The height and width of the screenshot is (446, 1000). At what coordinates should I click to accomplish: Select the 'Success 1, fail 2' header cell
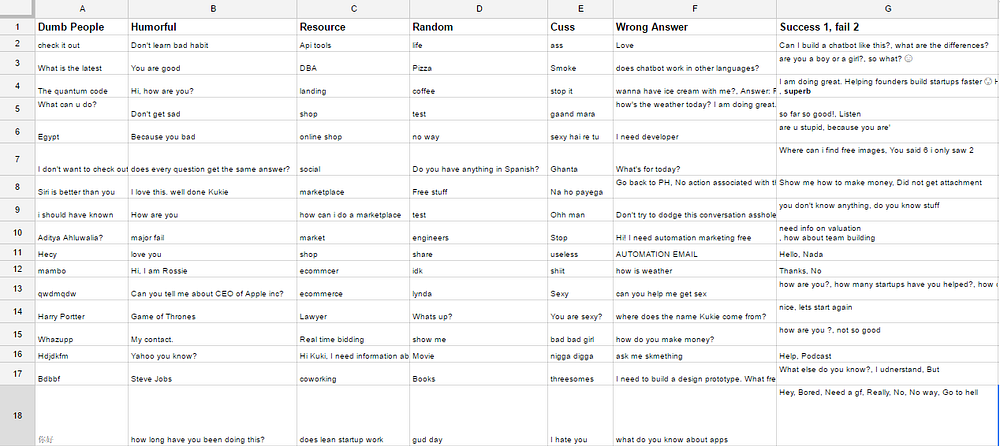tap(888, 27)
